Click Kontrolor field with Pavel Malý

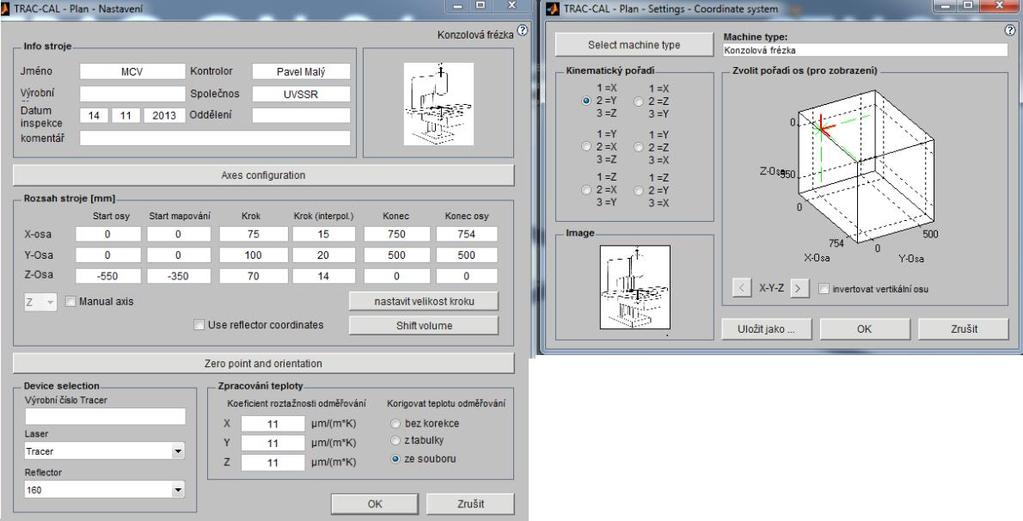tap(301, 72)
